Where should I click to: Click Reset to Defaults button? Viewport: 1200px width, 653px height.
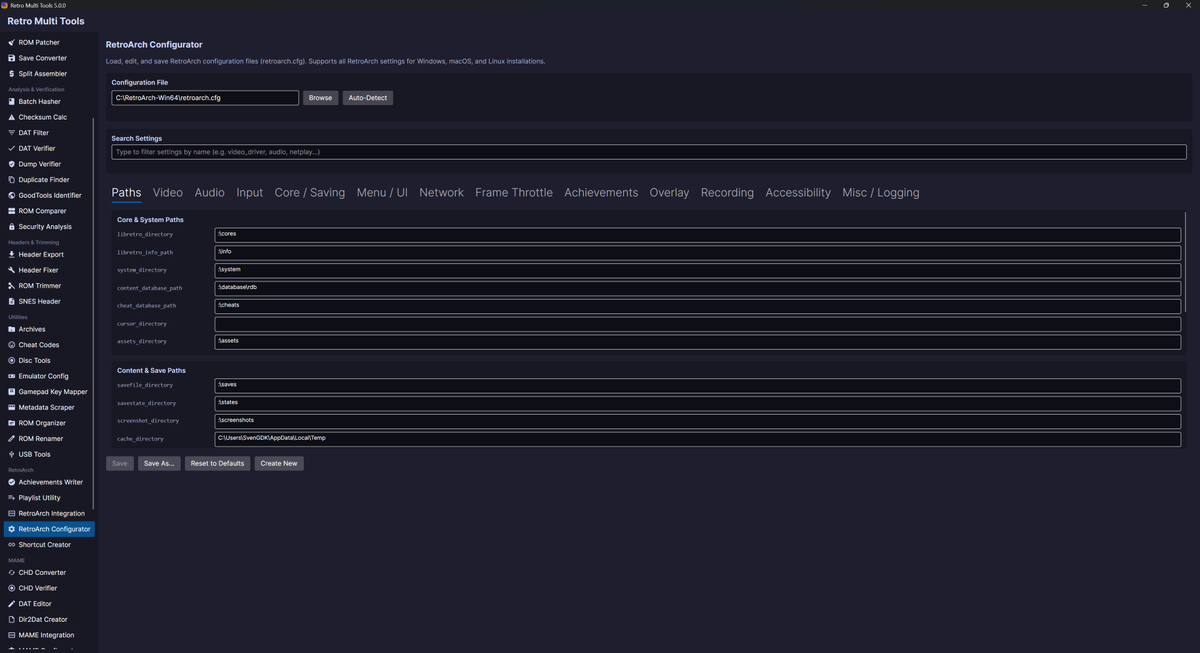point(218,463)
